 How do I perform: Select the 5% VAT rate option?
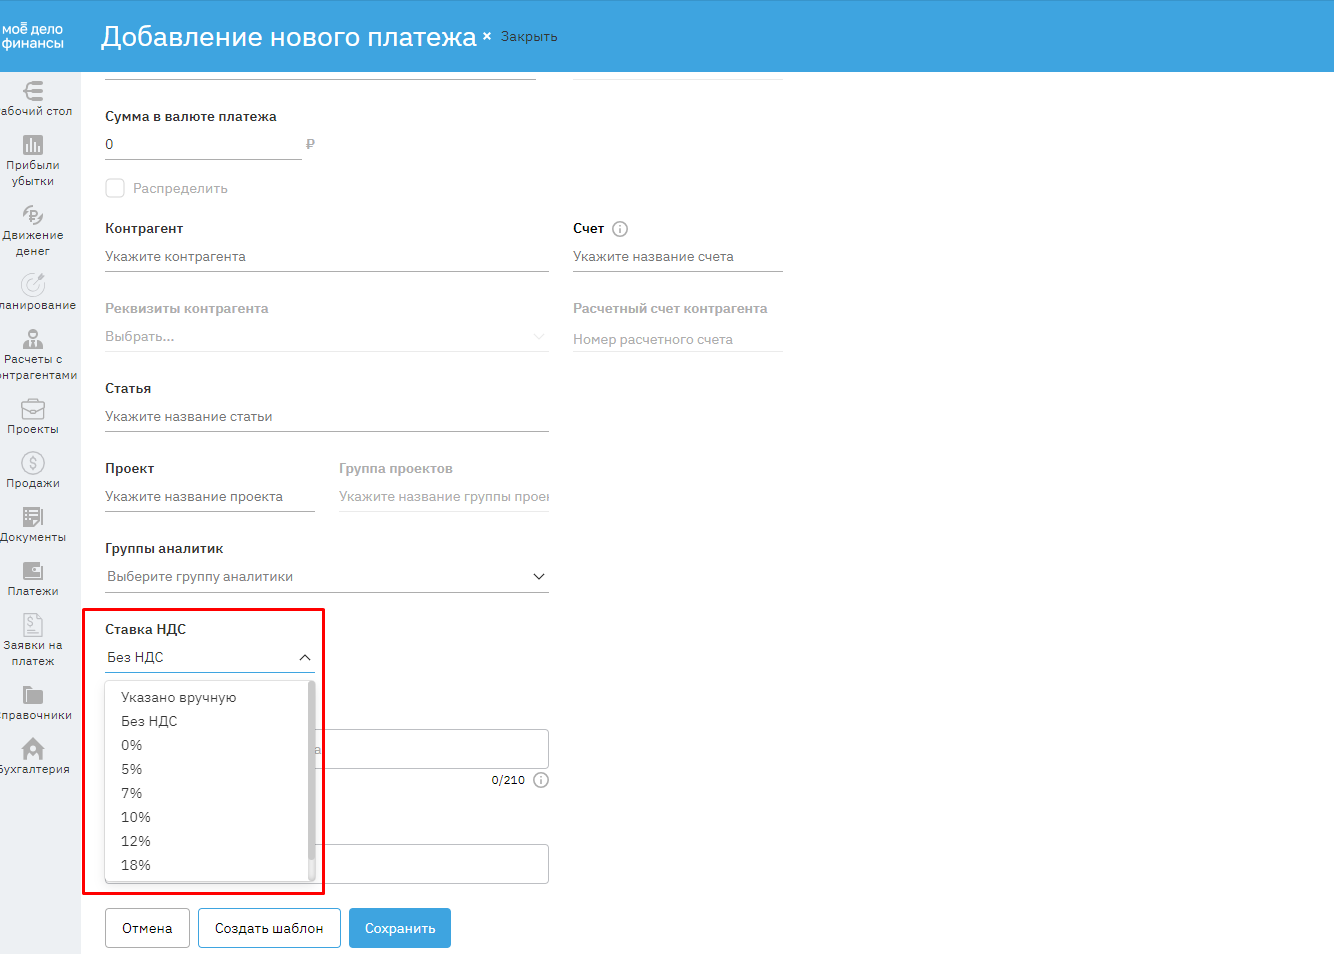tap(132, 769)
